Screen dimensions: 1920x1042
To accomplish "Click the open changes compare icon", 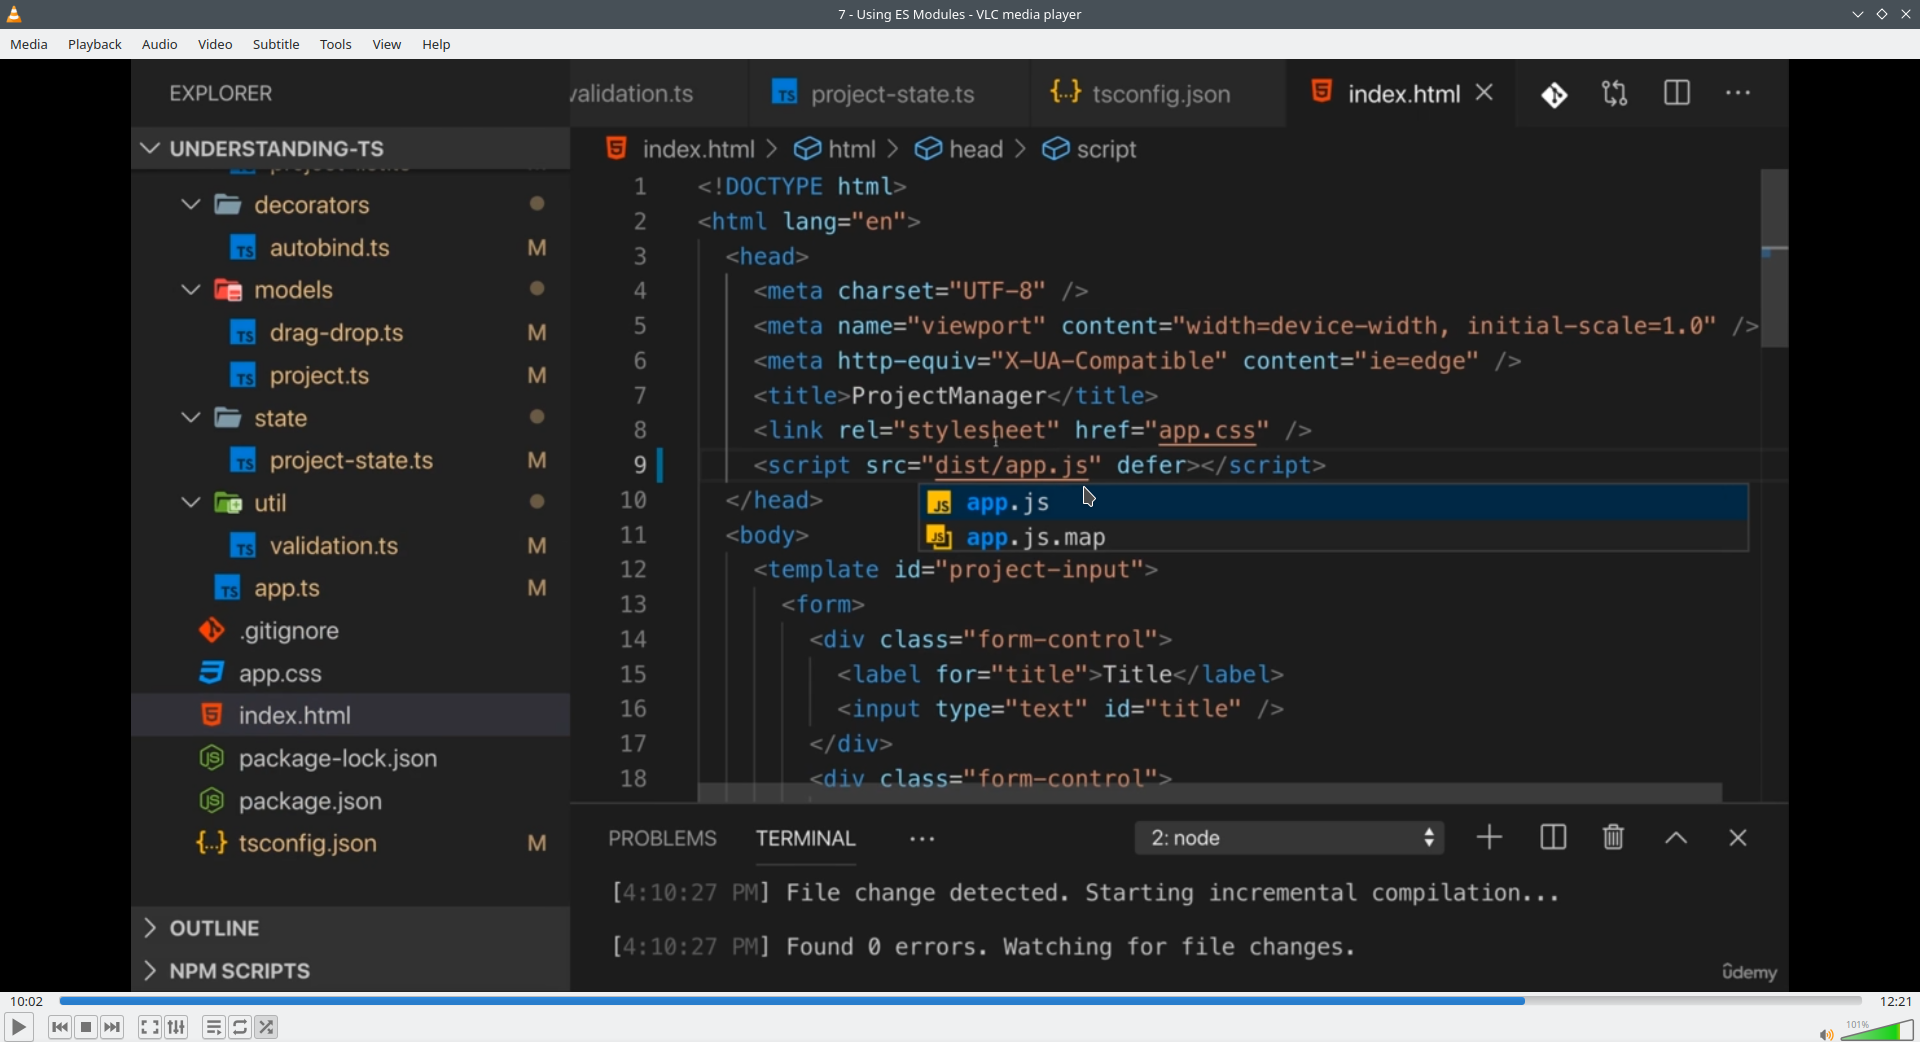I will (x=1615, y=94).
